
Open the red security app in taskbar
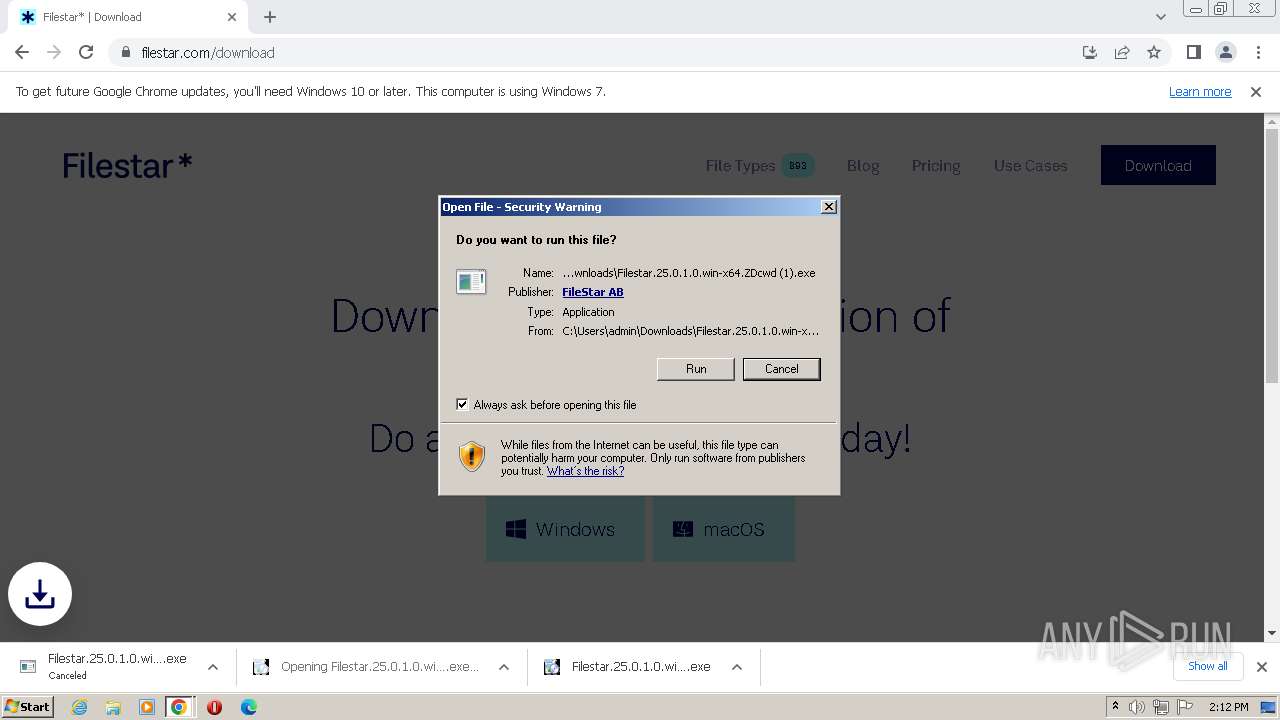[214, 707]
